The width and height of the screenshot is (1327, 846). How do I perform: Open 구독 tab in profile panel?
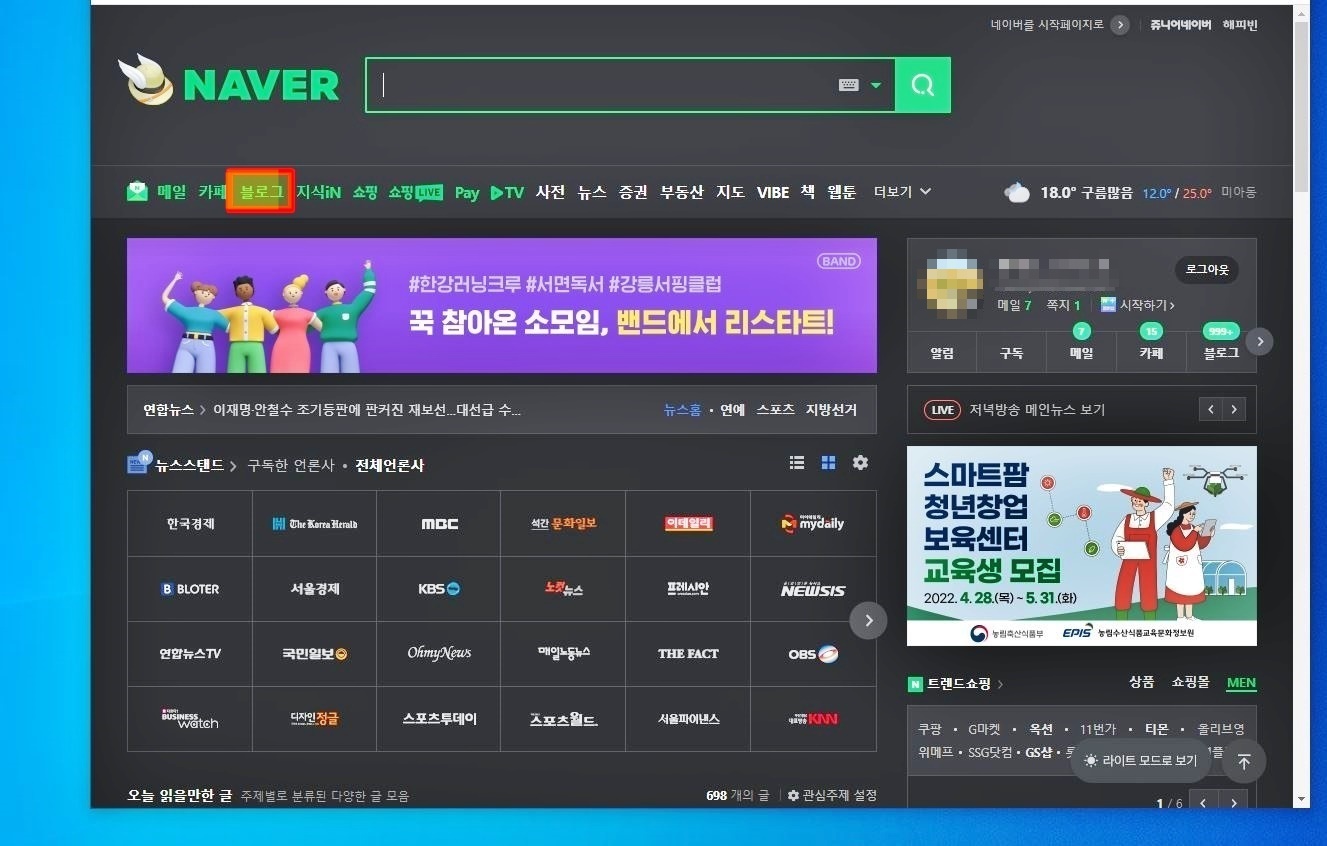tap(1011, 353)
